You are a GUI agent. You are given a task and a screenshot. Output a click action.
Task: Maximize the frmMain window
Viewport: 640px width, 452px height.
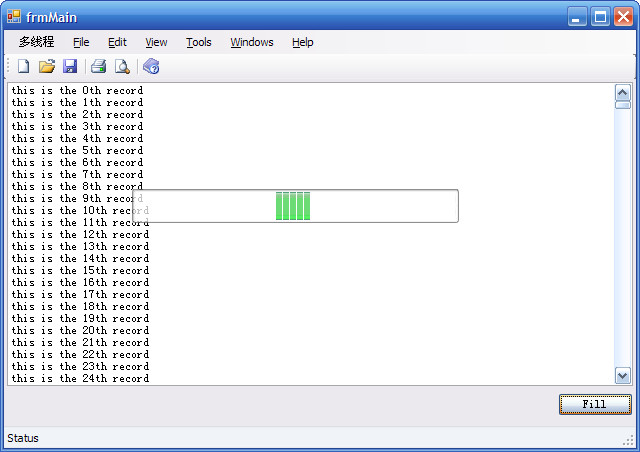(x=600, y=17)
